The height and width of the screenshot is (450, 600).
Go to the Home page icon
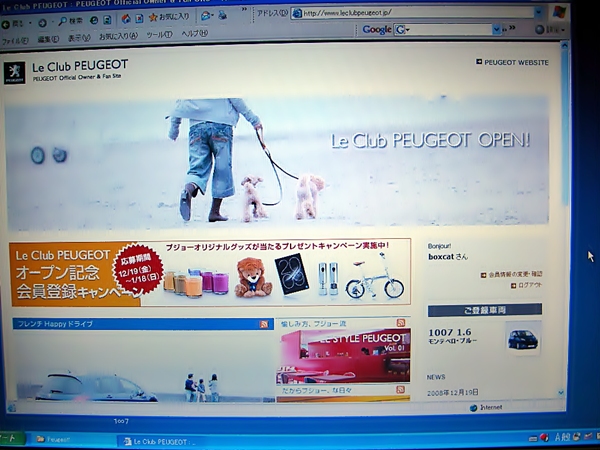[x=126, y=19]
